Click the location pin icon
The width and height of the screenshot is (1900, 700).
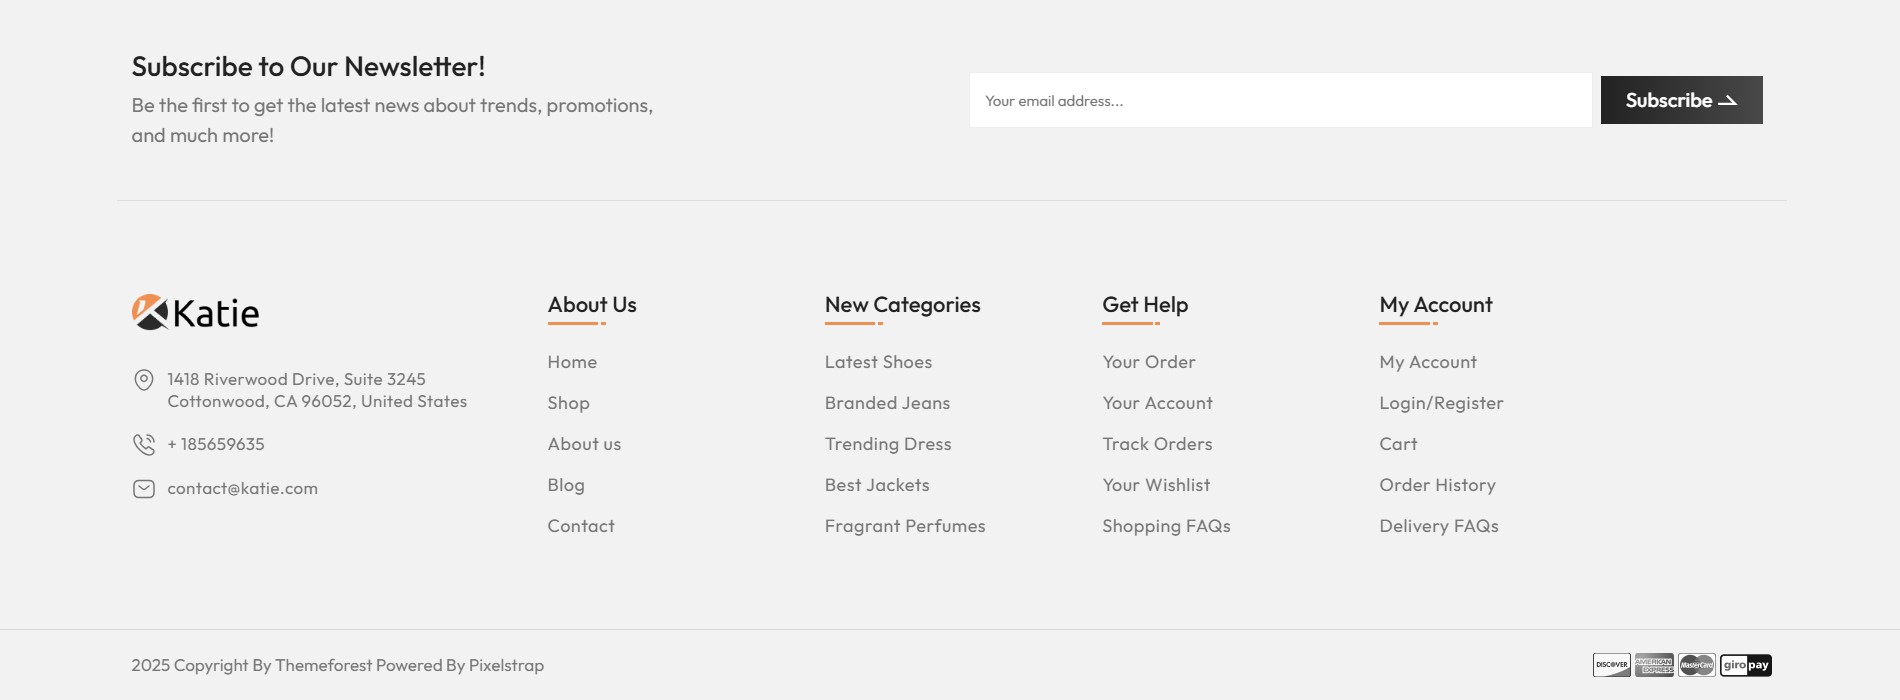pyautogui.click(x=144, y=380)
